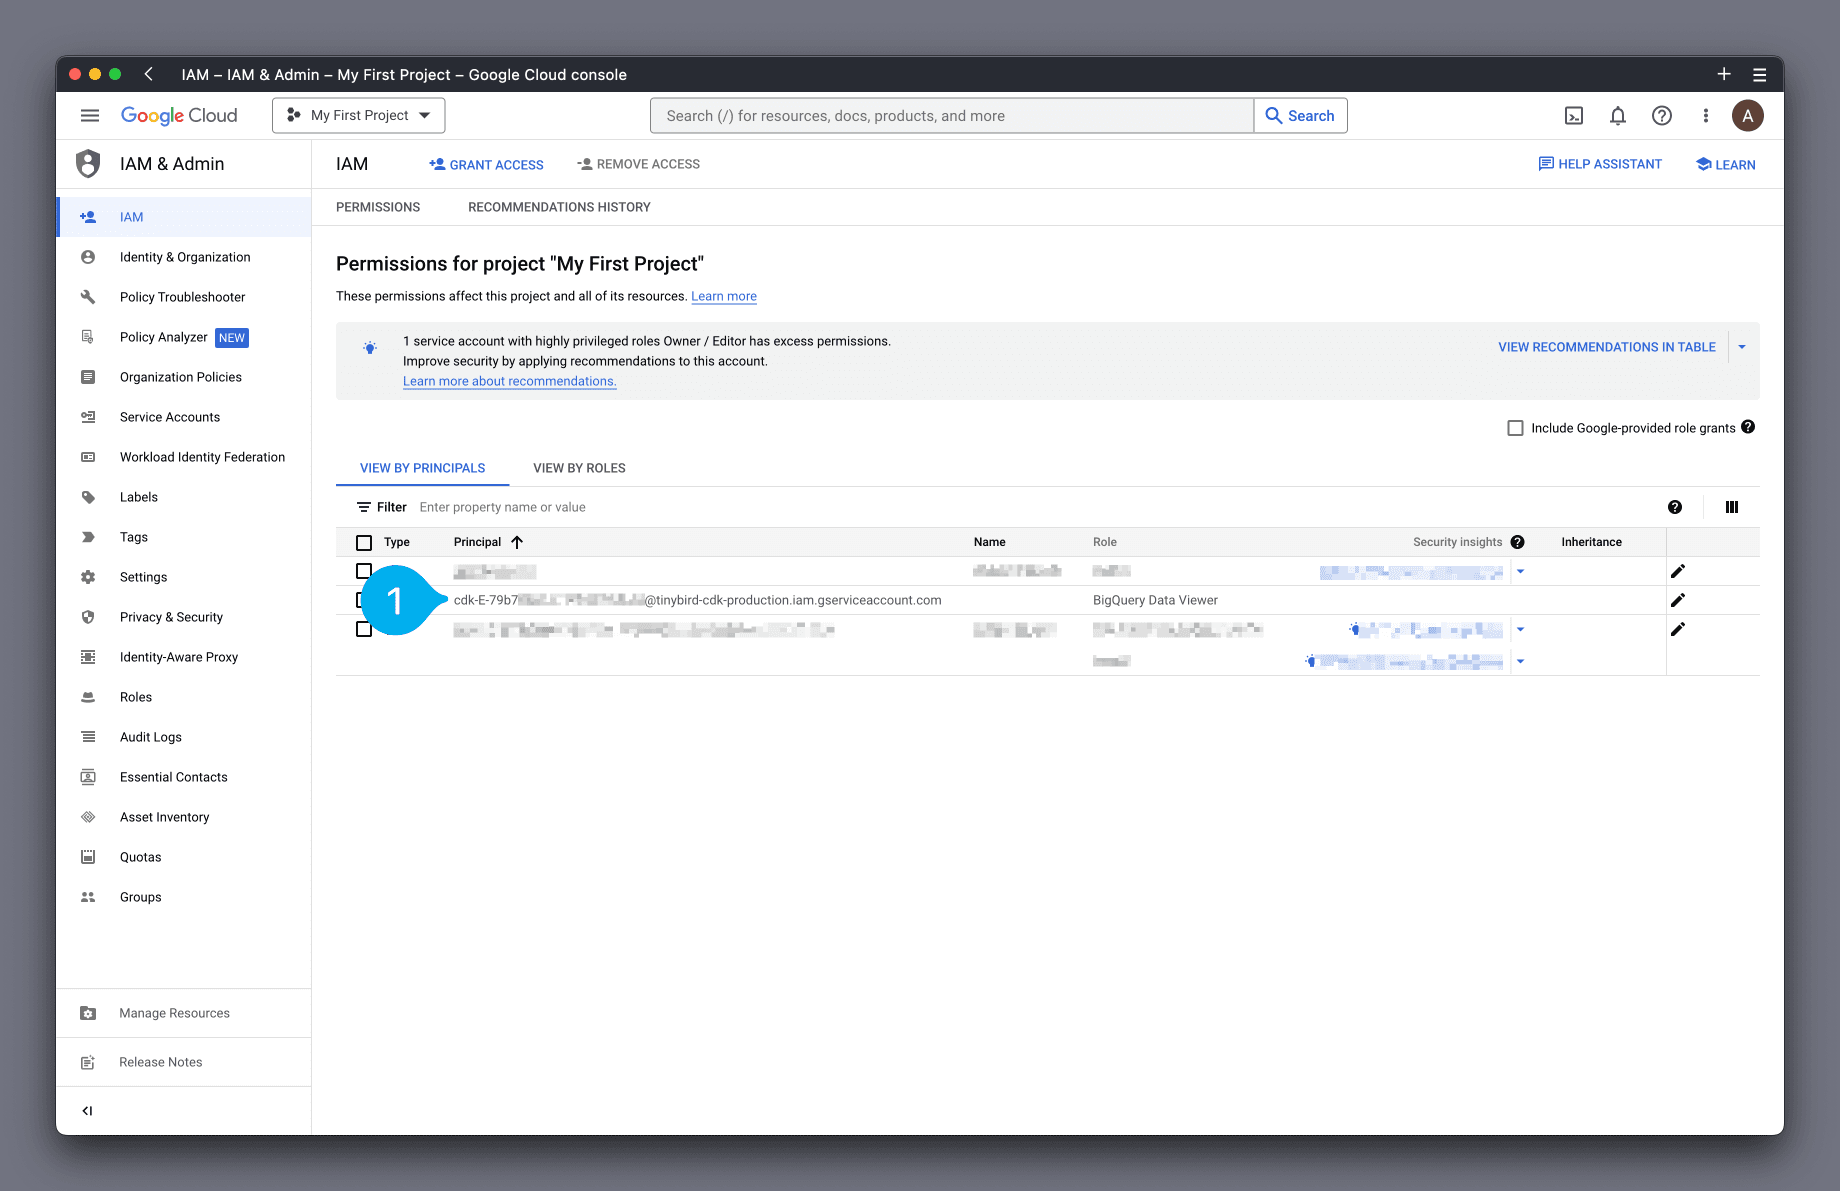Click the hamburger navigation menu icon
The width and height of the screenshot is (1840, 1191).
click(90, 116)
